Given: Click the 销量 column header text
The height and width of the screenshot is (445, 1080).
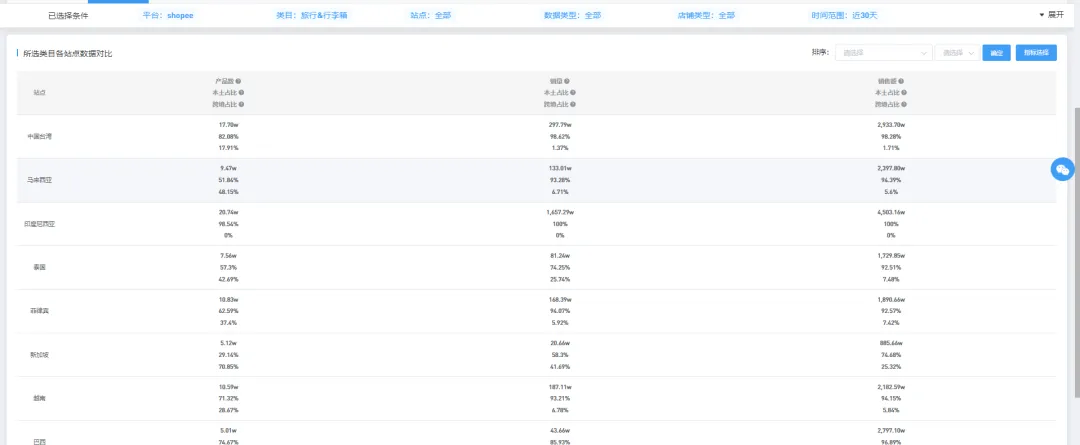Looking at the screenshot, I should pyautogui.click(x=556, y=81).
